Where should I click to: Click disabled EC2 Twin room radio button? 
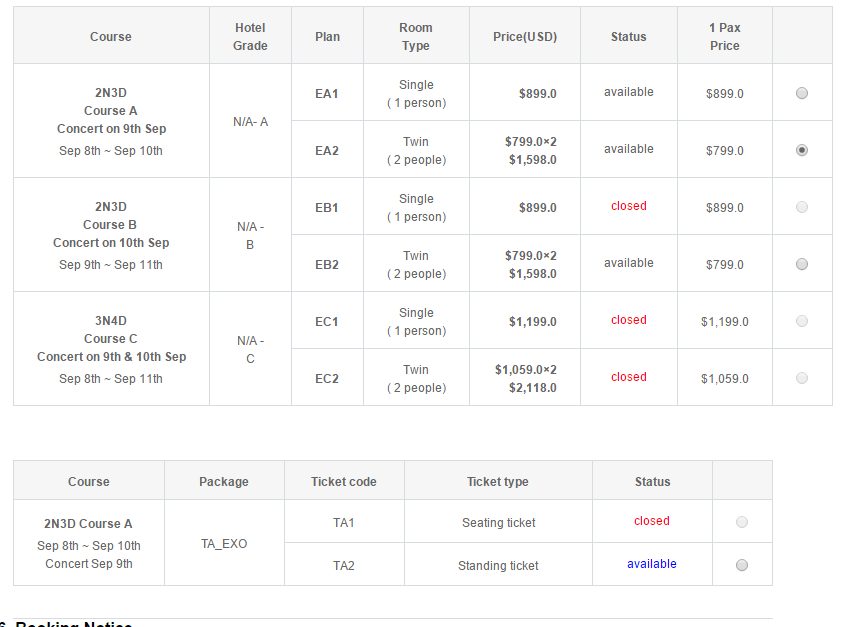(802, 378)
